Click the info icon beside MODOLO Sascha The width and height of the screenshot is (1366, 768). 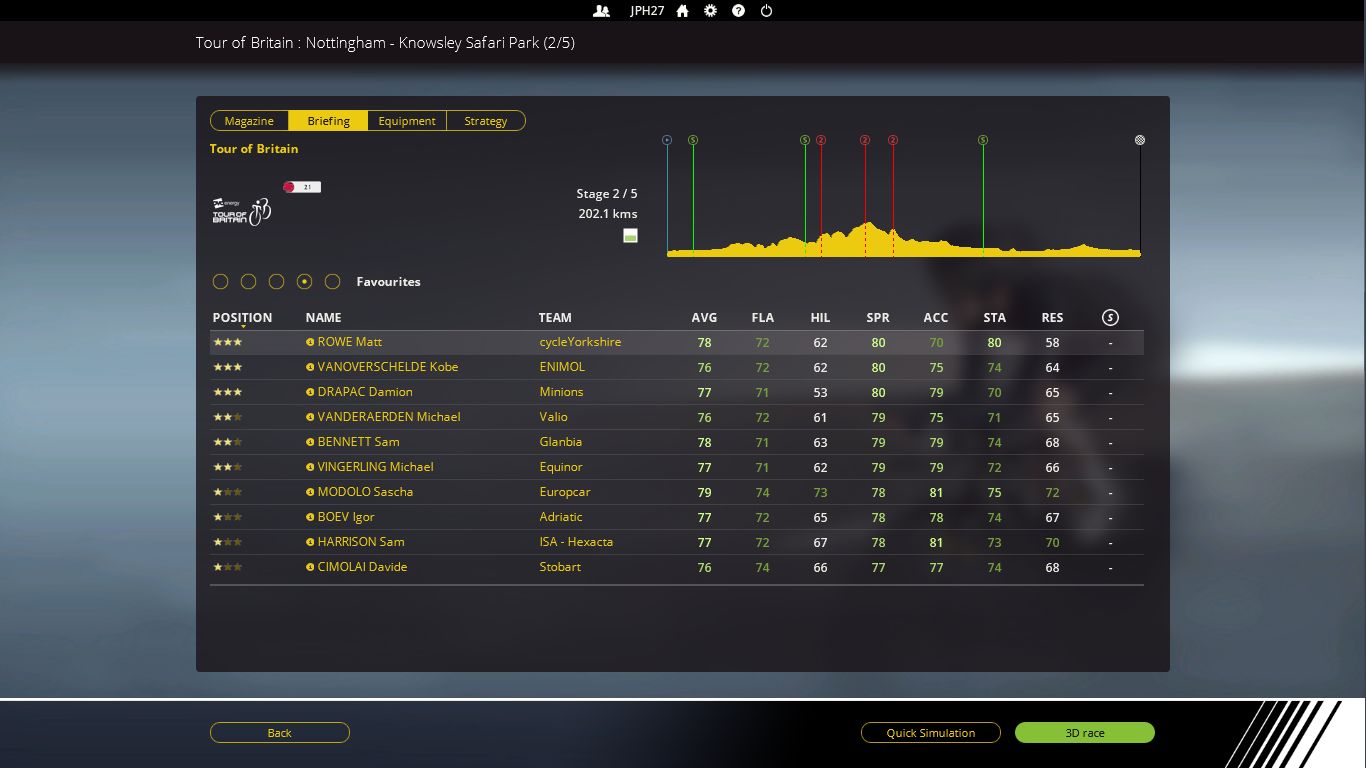[310, 492]
